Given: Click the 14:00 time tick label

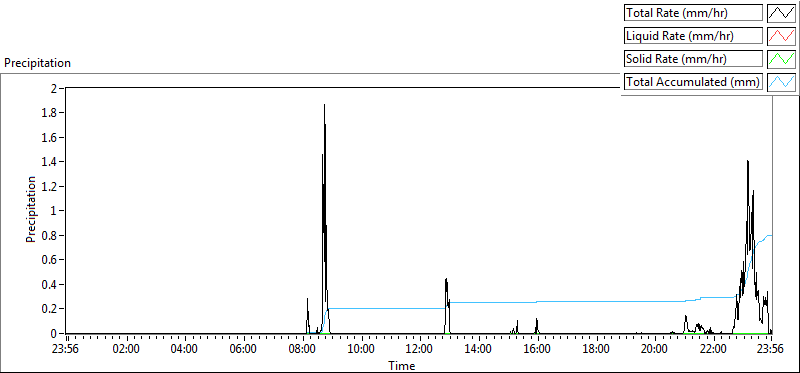Looking at the screenshot, I should tap(479, 350).
